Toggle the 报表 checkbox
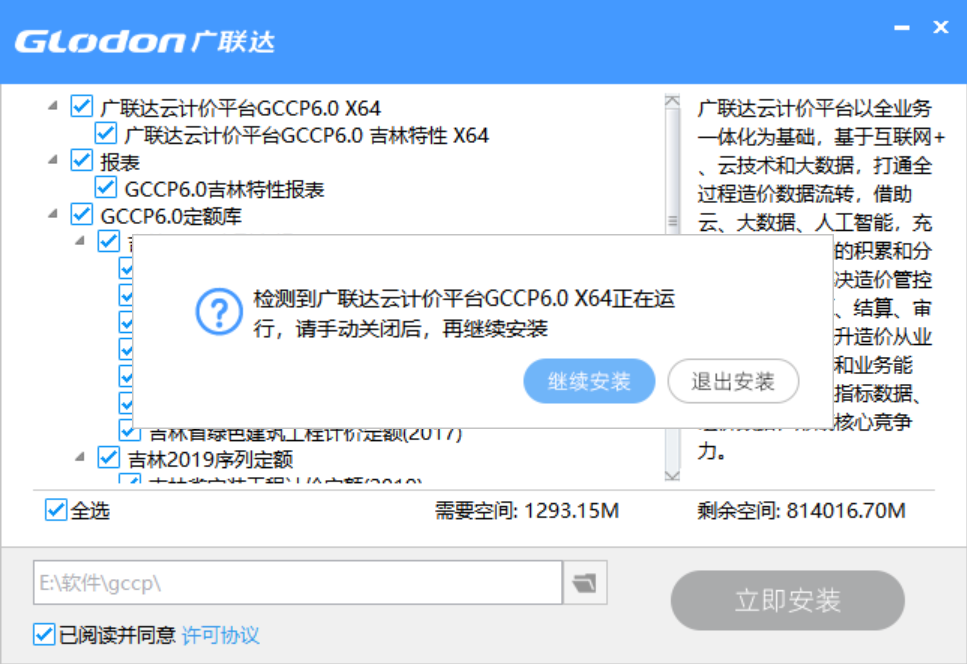The width and height of the screenshot is (967, 664). click(81, 160)
